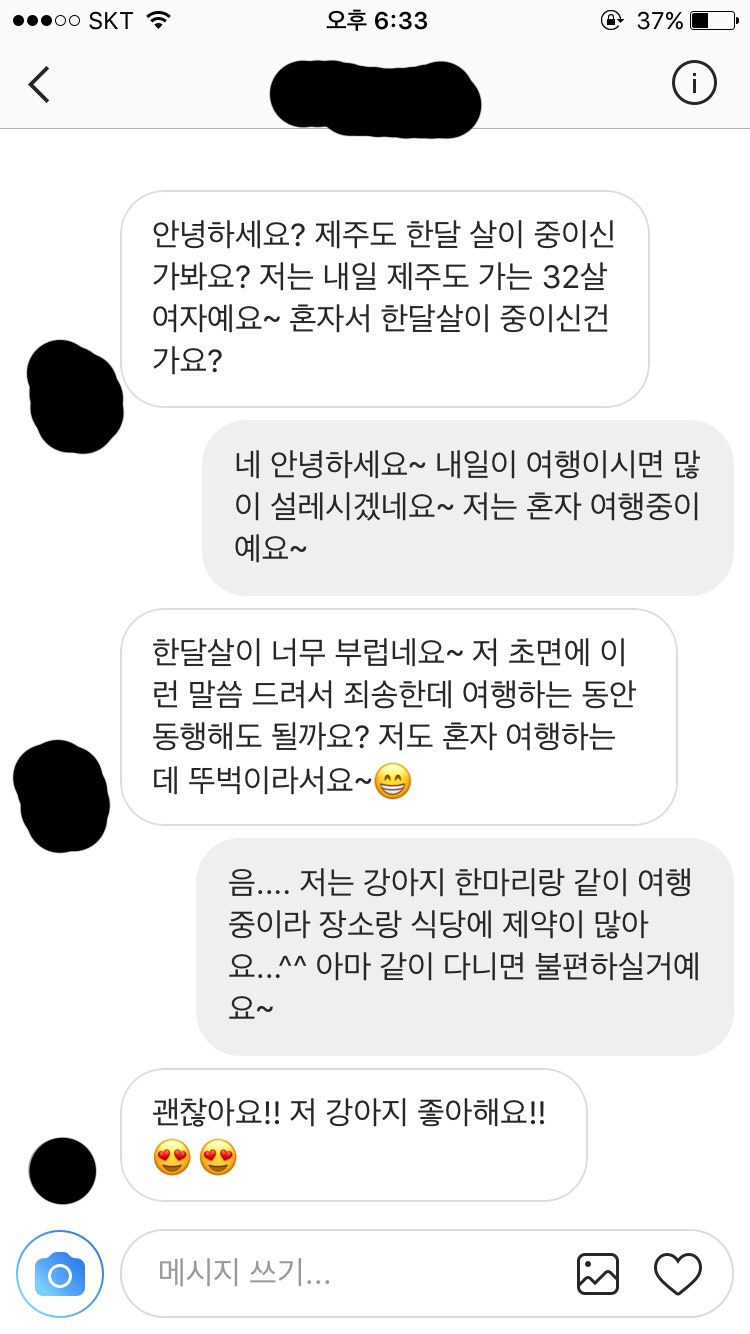Tap sender avatar beside 괜찮아요 message
750x1334 pixels.
pyautogui.click(x=63, y=1170)
